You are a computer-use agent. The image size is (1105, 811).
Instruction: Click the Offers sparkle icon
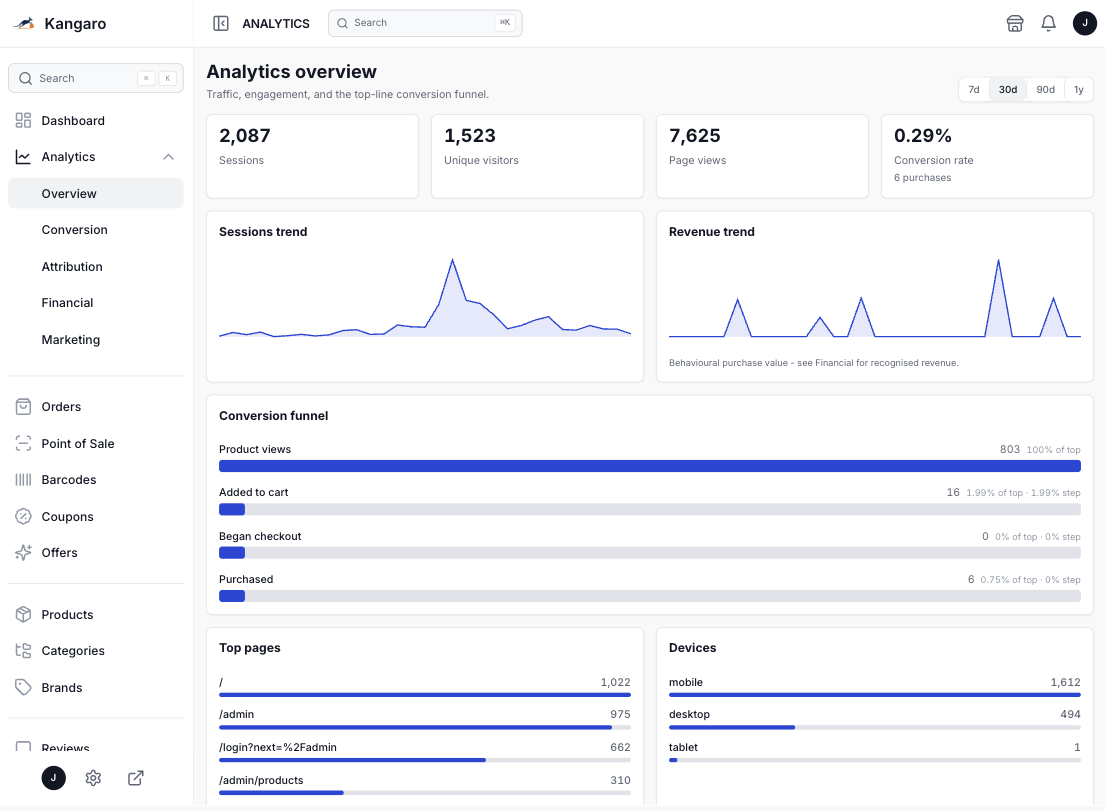pos(23,552)
